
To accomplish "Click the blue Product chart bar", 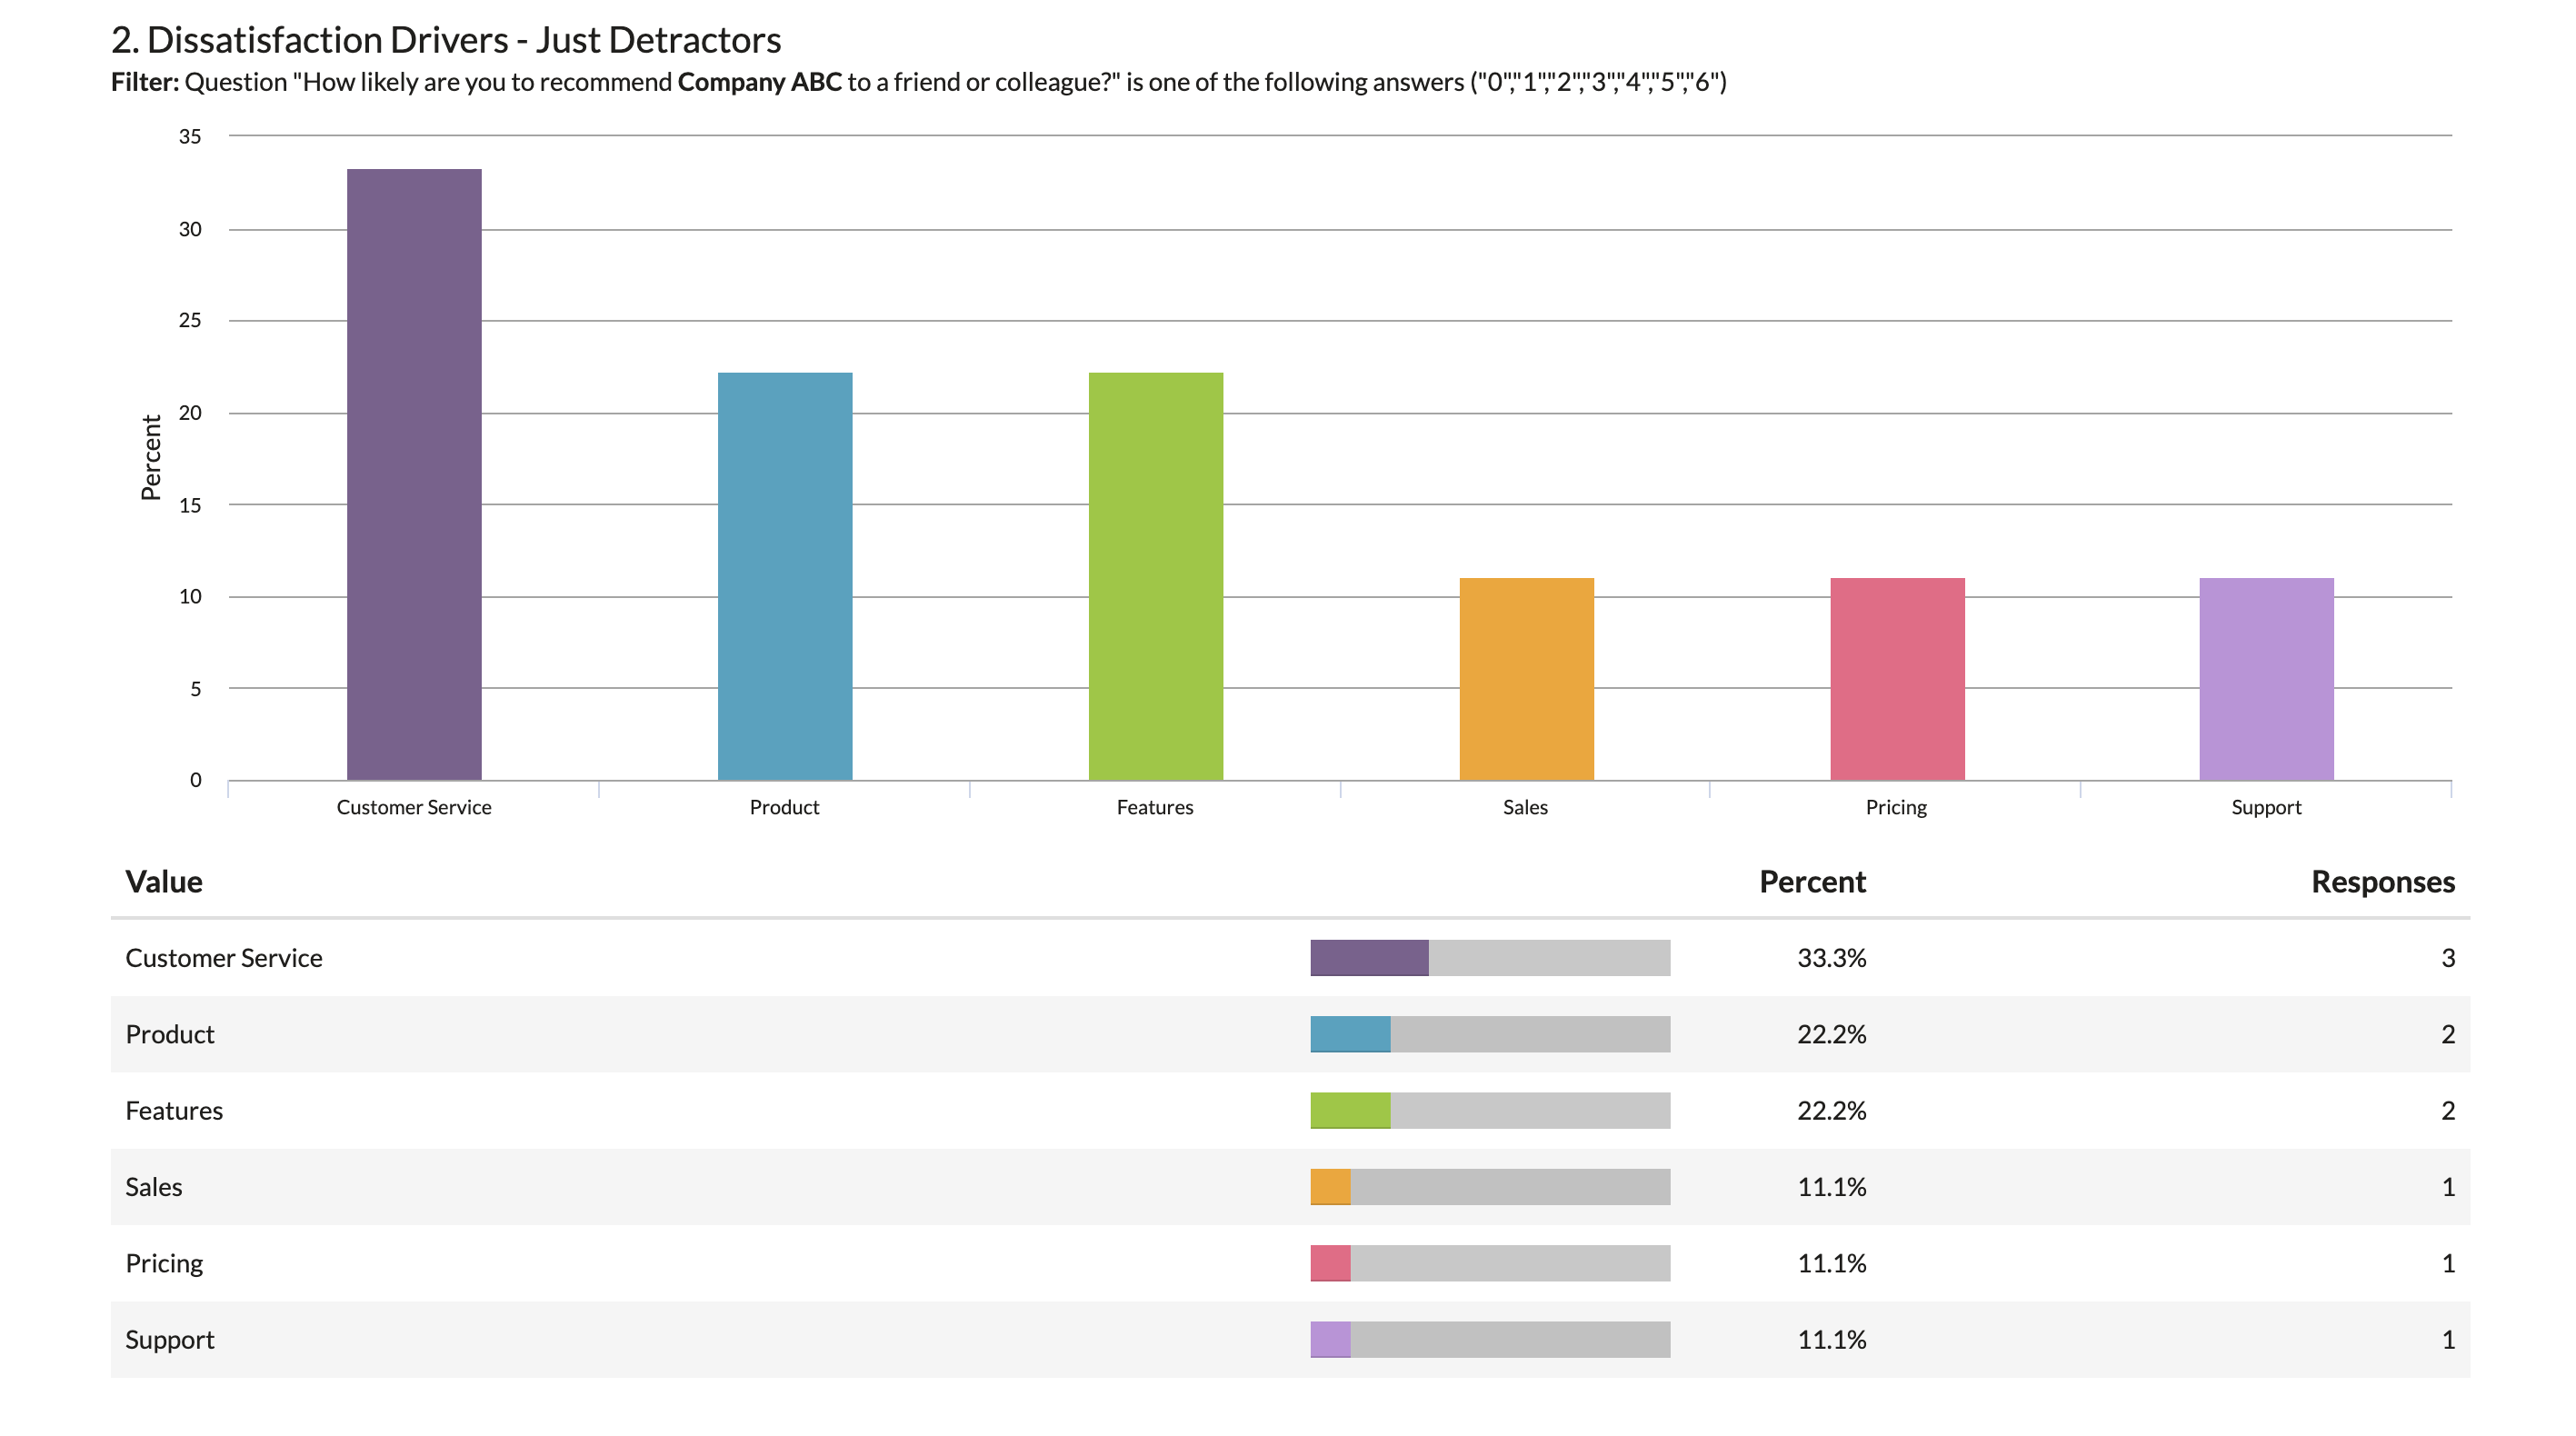I will coord(785,576).
